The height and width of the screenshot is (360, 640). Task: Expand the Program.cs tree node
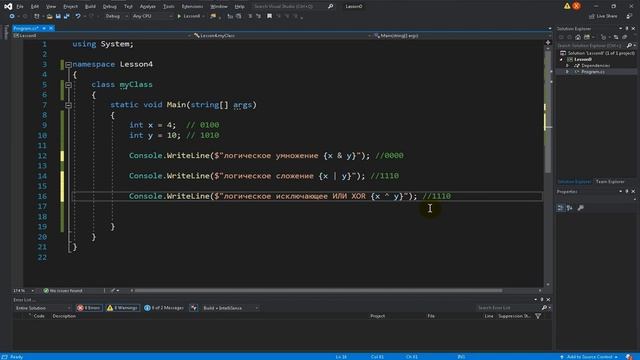[567, 72]
